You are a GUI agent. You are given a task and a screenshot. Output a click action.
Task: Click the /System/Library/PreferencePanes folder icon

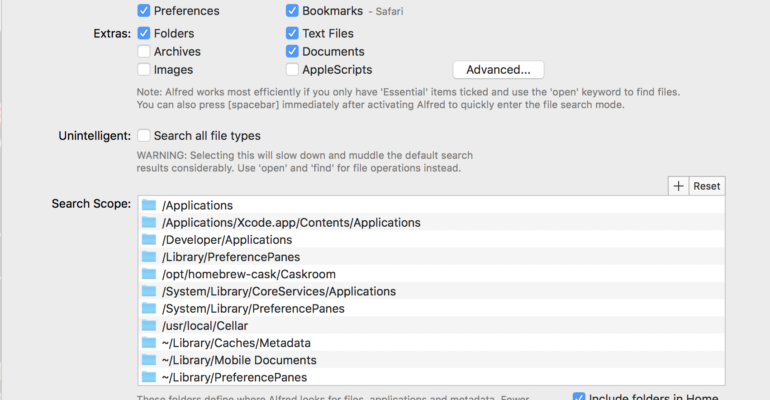[x=149, y=308]
